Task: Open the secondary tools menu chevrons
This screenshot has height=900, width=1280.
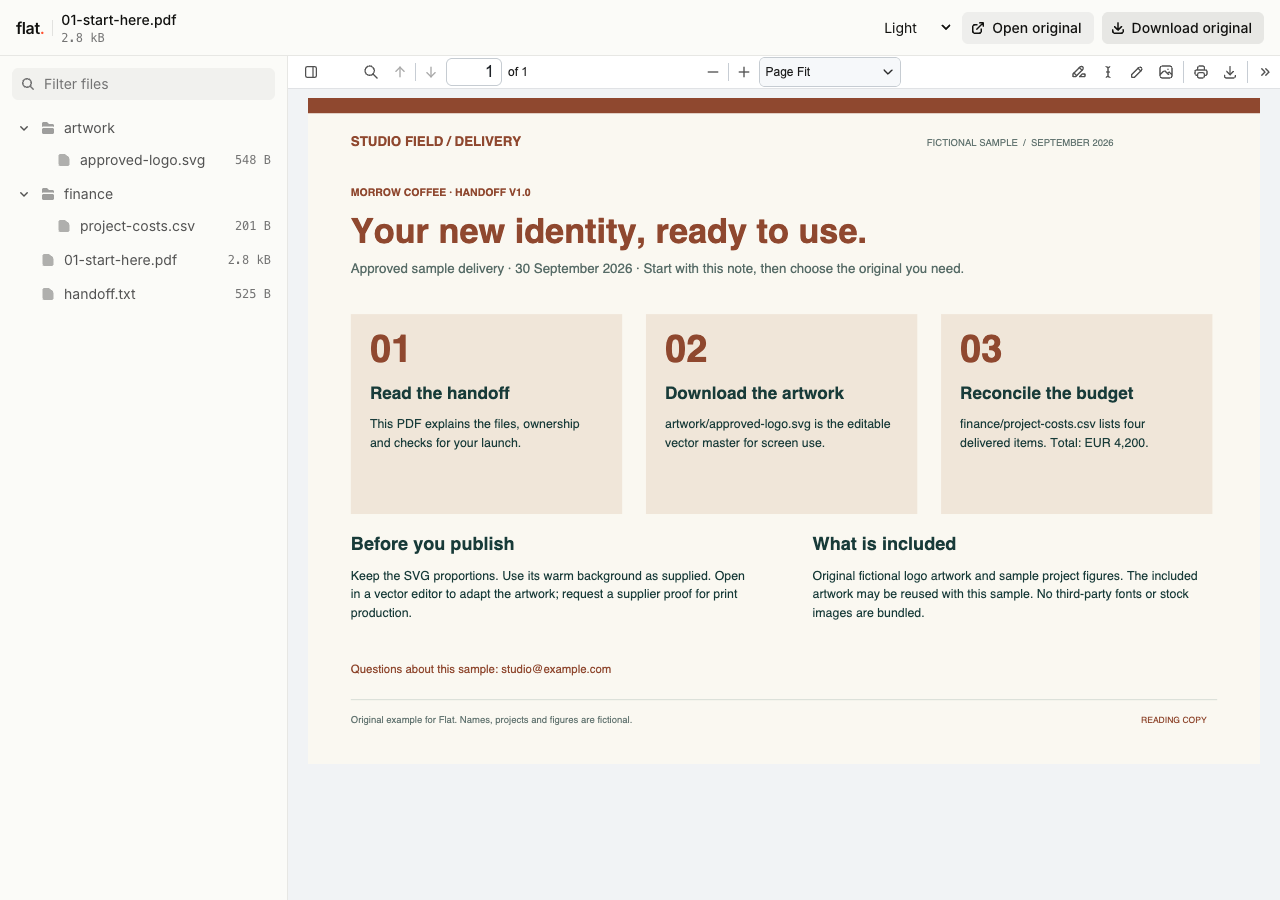Action: point(1265,72)
